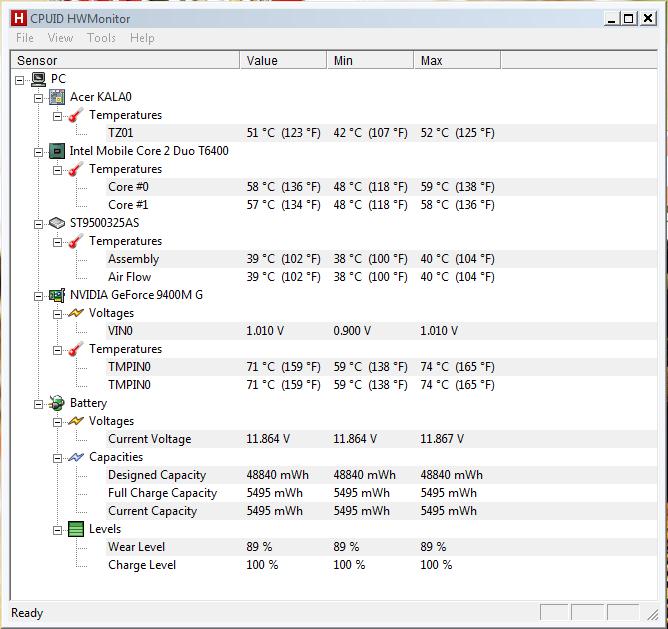Viewport: 668px width, 629px height.
Task: Select the Designed Capacity row
Action: tap(381, 475)
